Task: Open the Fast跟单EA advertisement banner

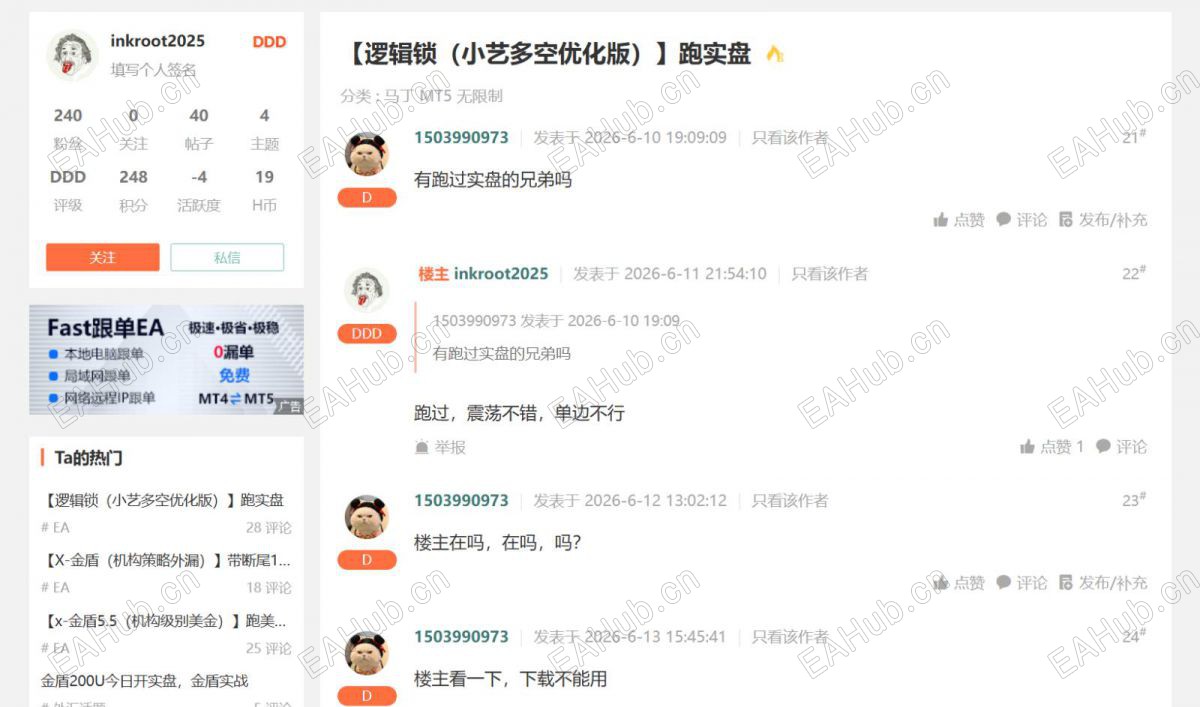Action: tap(166, 360)
